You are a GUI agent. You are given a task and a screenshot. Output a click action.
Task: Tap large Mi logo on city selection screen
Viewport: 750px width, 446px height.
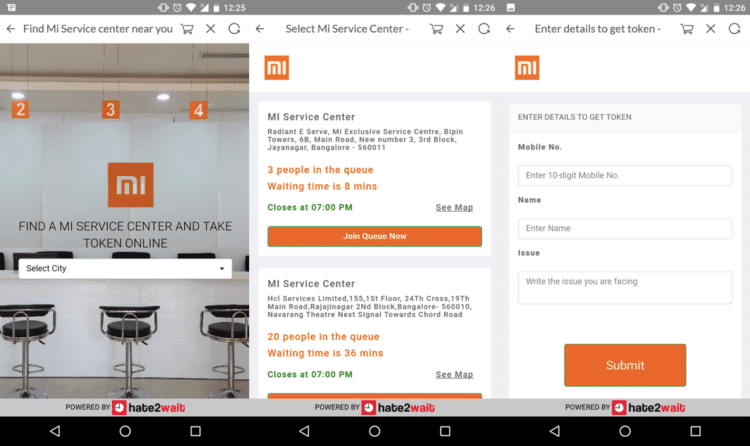click(x=131, y=185)
